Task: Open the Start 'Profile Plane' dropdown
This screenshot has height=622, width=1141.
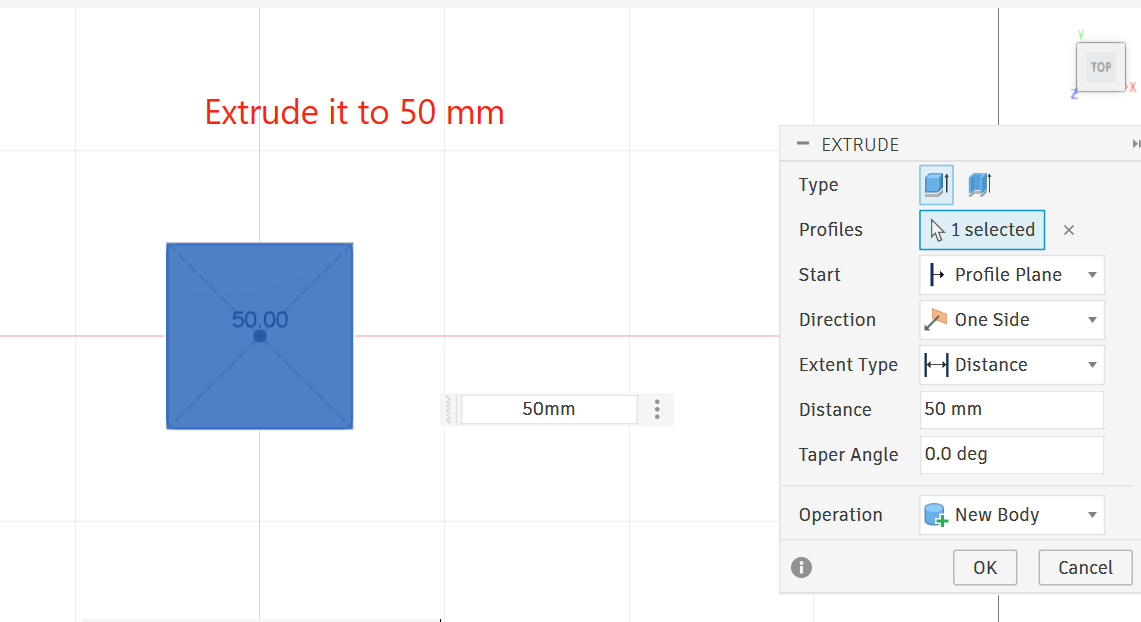Action: pyautogui.click(x=1011, y=275)
